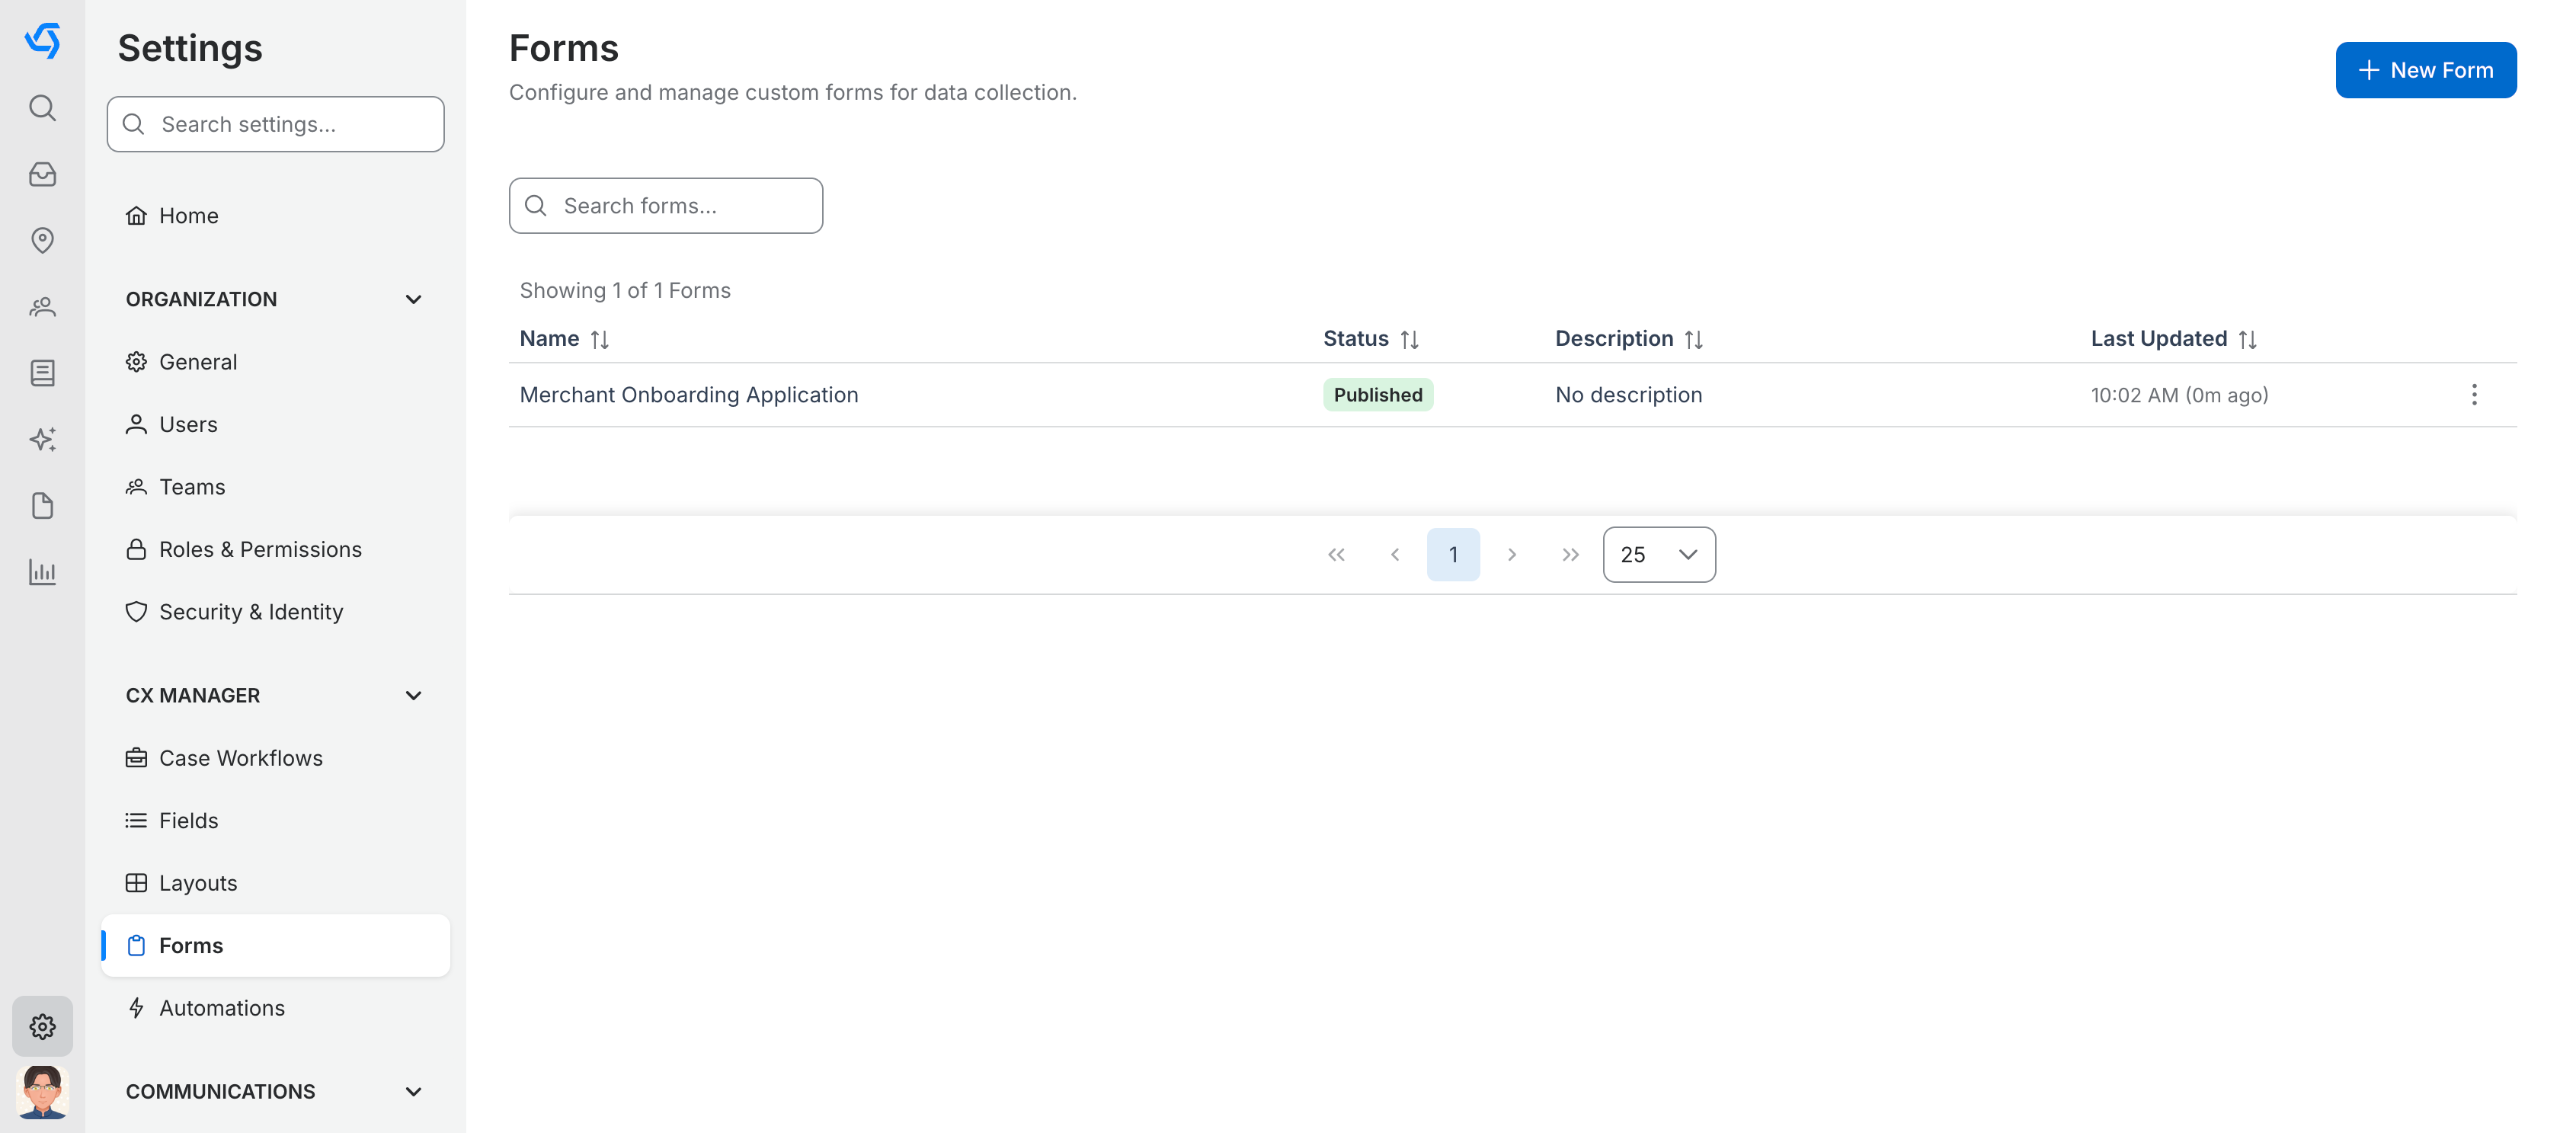Click the location pin icon in sidebar

coord(42,240)
